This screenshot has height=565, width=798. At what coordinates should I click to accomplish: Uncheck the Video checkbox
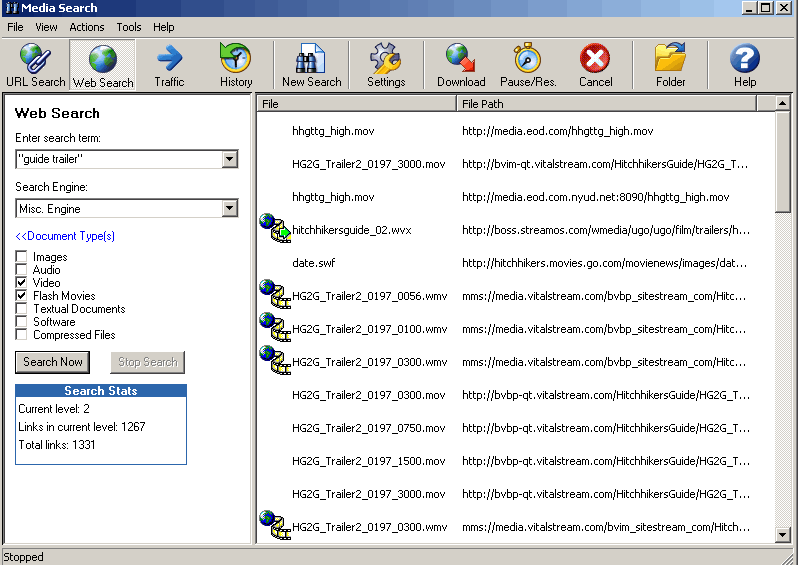[x=22, y=283]
